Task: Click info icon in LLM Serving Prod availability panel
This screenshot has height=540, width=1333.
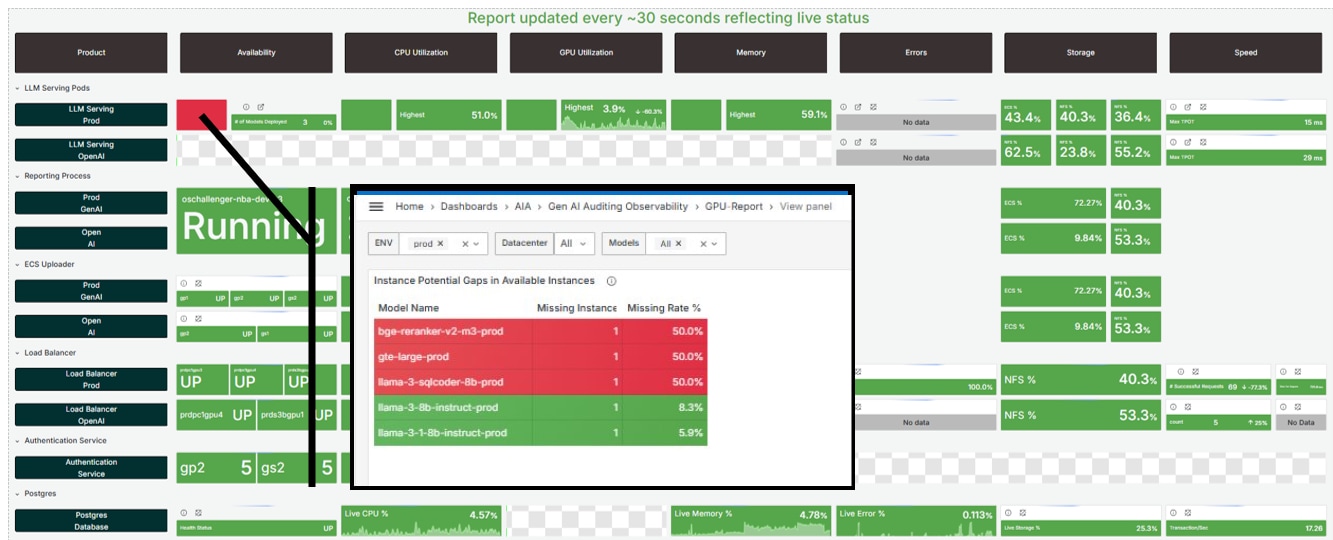Action: (x=246, y=107)
